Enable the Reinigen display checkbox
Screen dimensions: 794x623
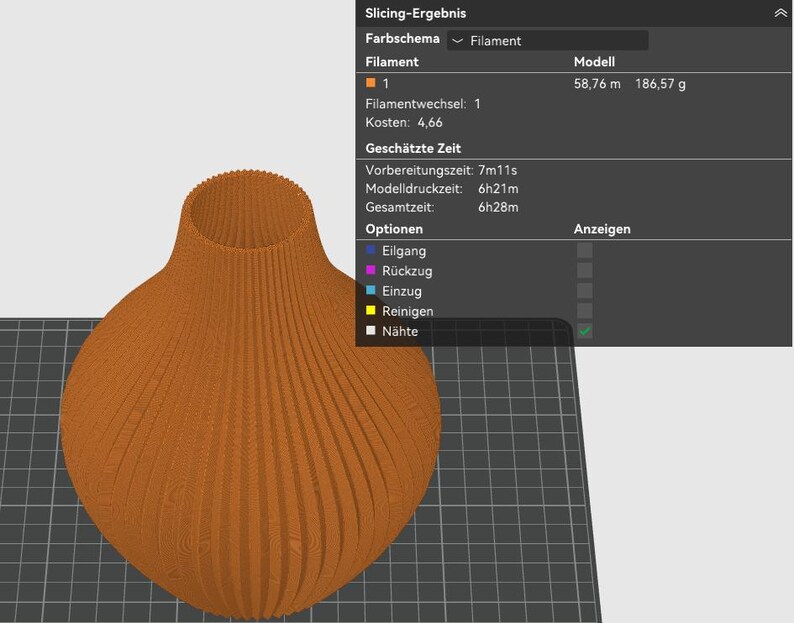coord(584,311)
